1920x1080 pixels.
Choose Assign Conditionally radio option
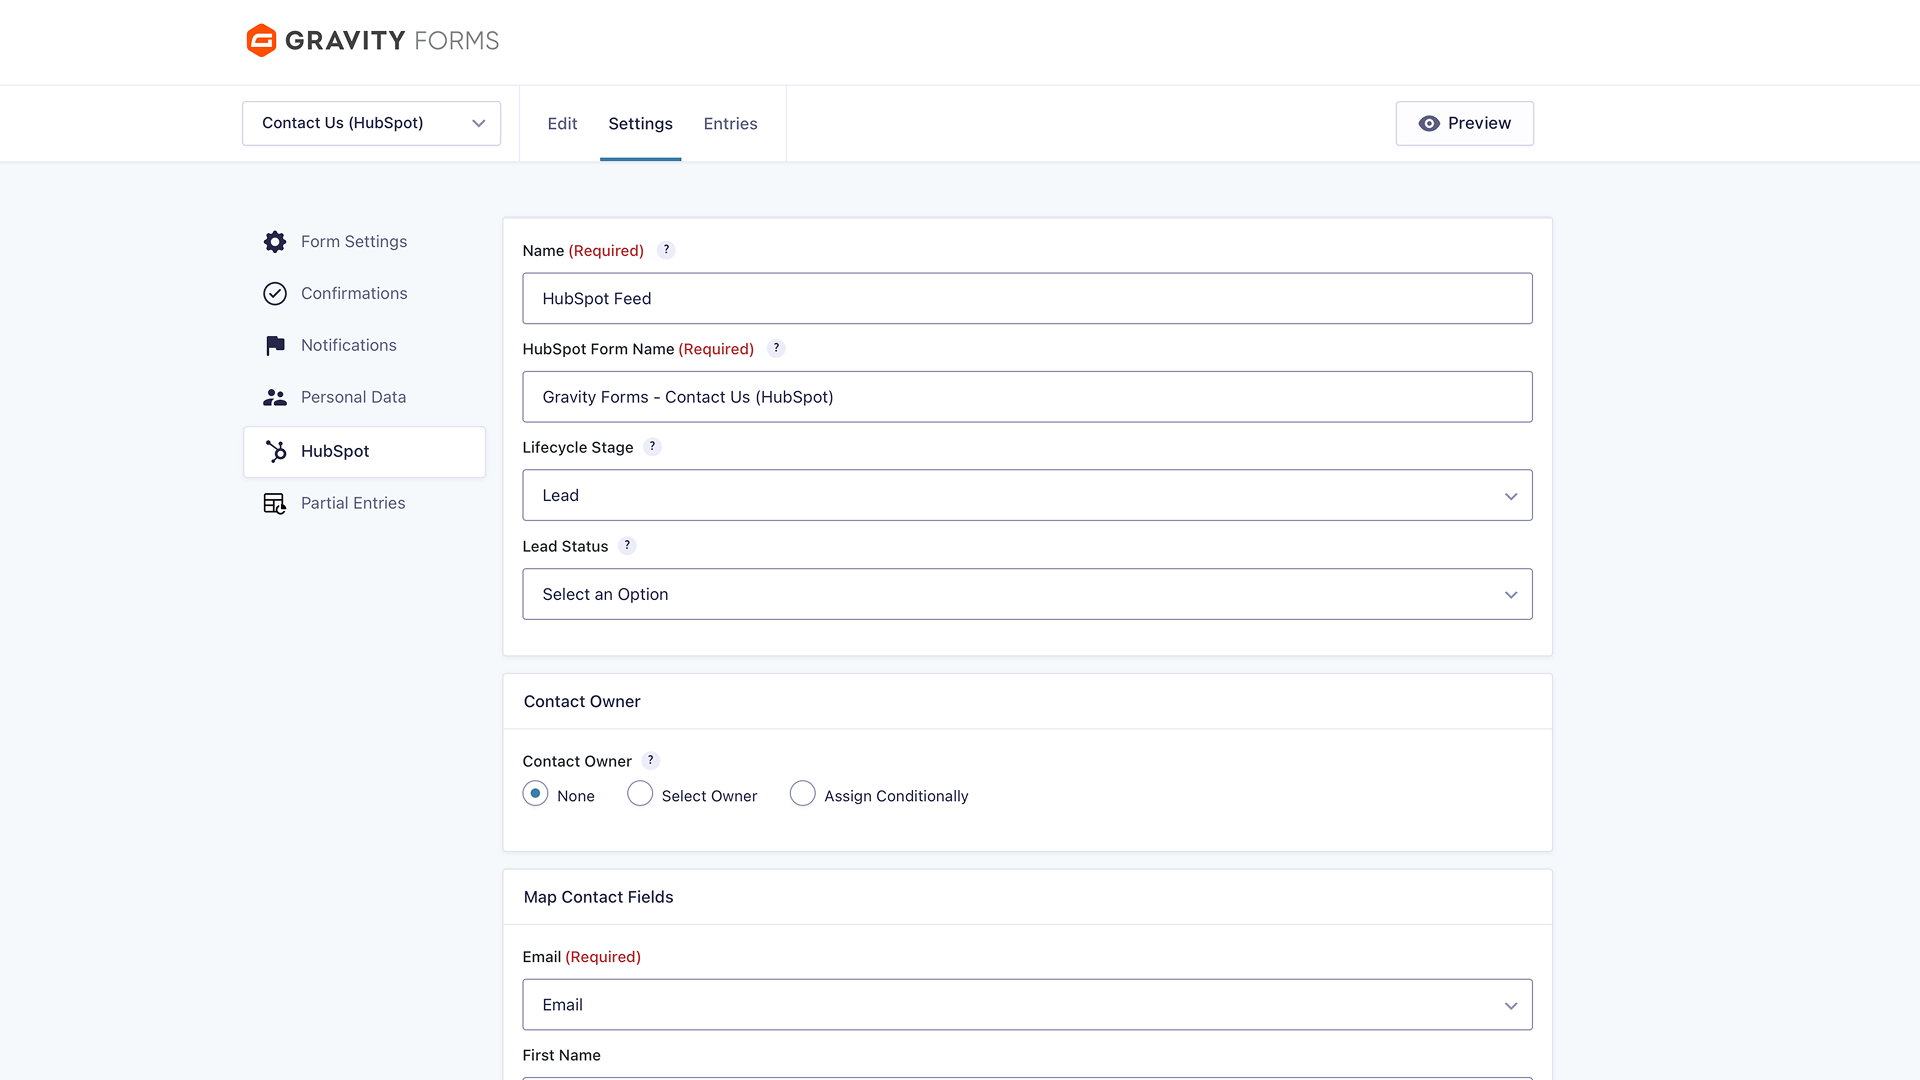802,794
